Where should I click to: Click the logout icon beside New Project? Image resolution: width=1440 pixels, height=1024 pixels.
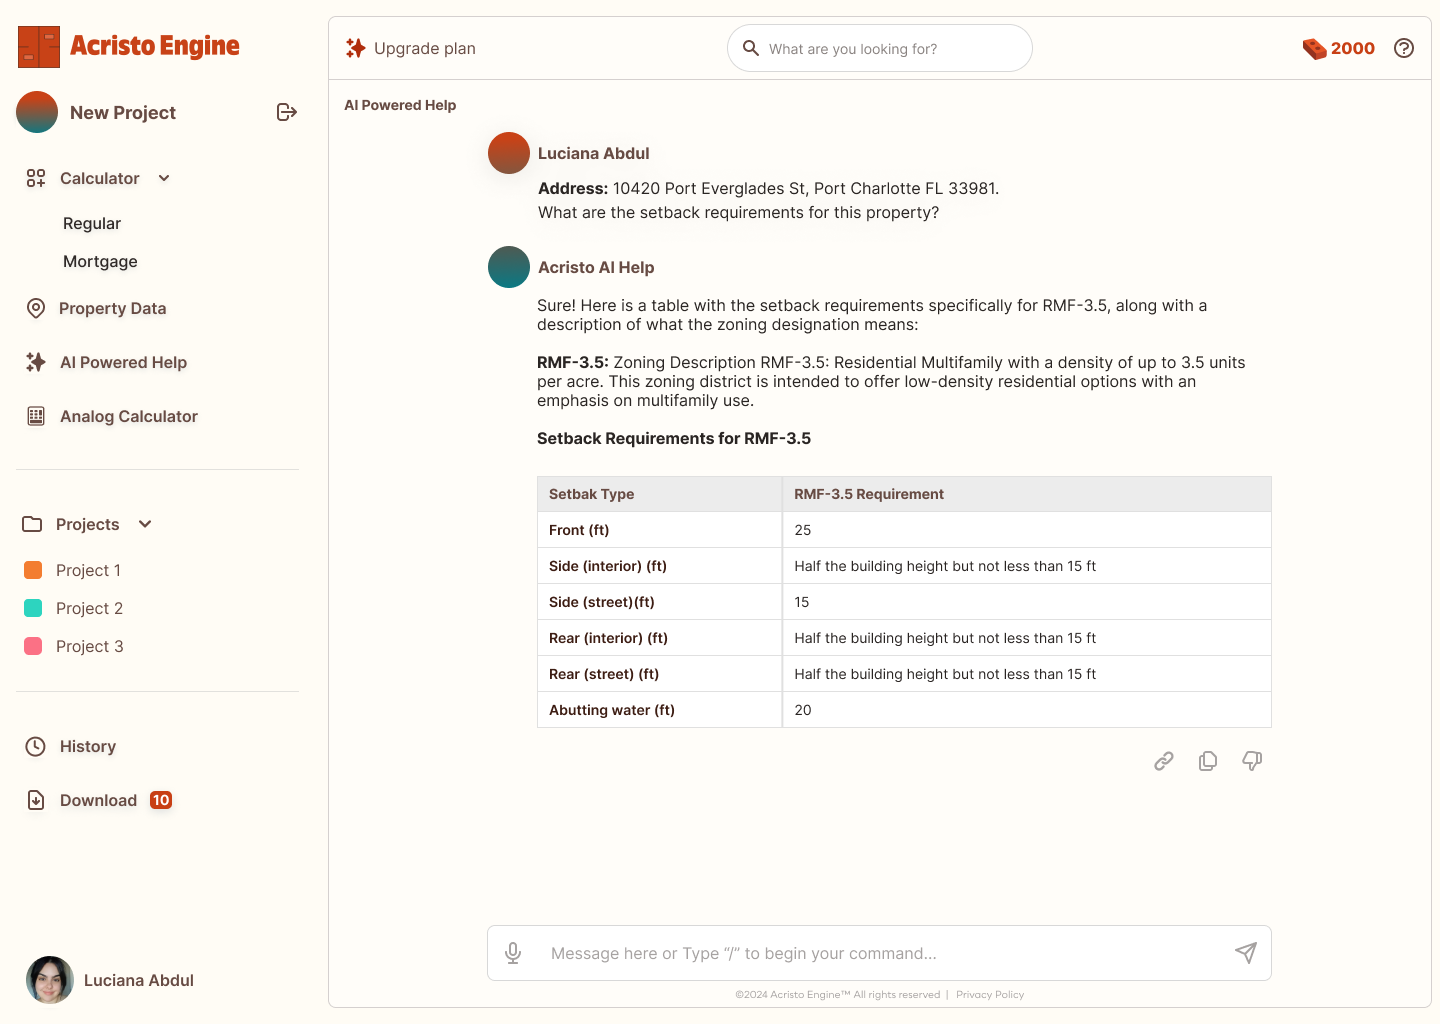[287, 112]
